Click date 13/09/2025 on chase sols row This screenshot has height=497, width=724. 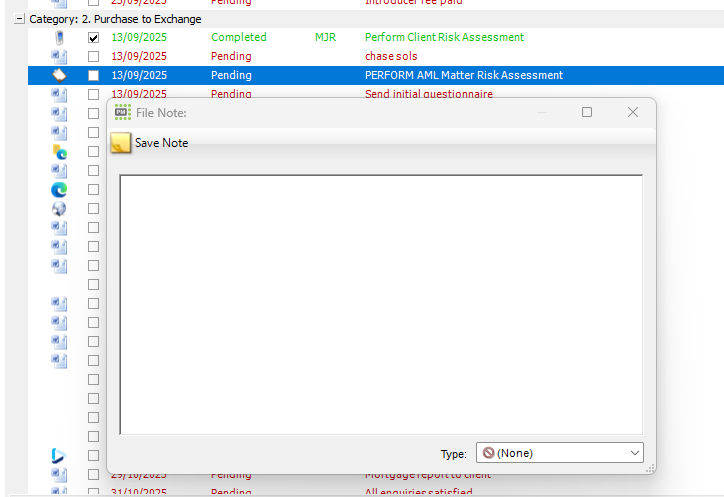click(139, 56)
